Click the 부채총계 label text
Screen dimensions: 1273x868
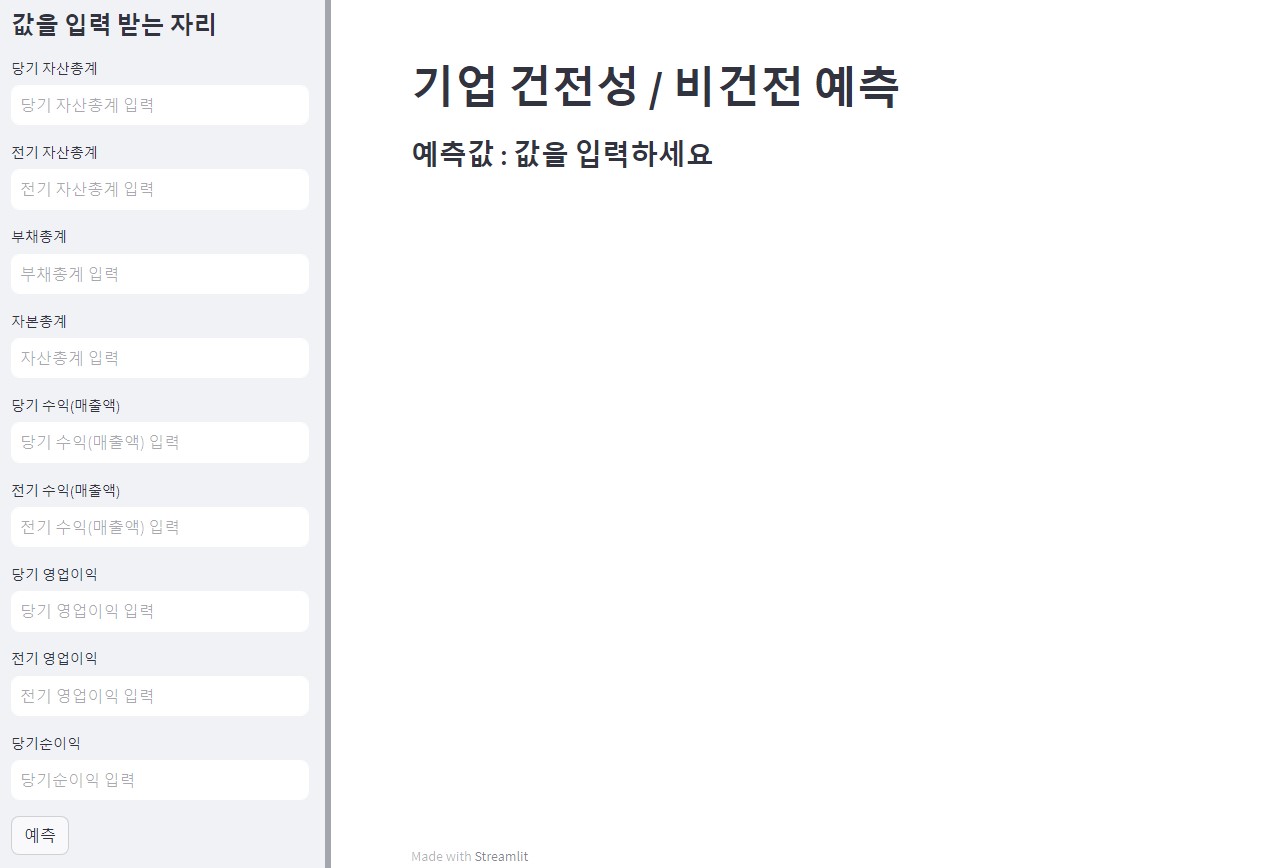coord(39,237)
